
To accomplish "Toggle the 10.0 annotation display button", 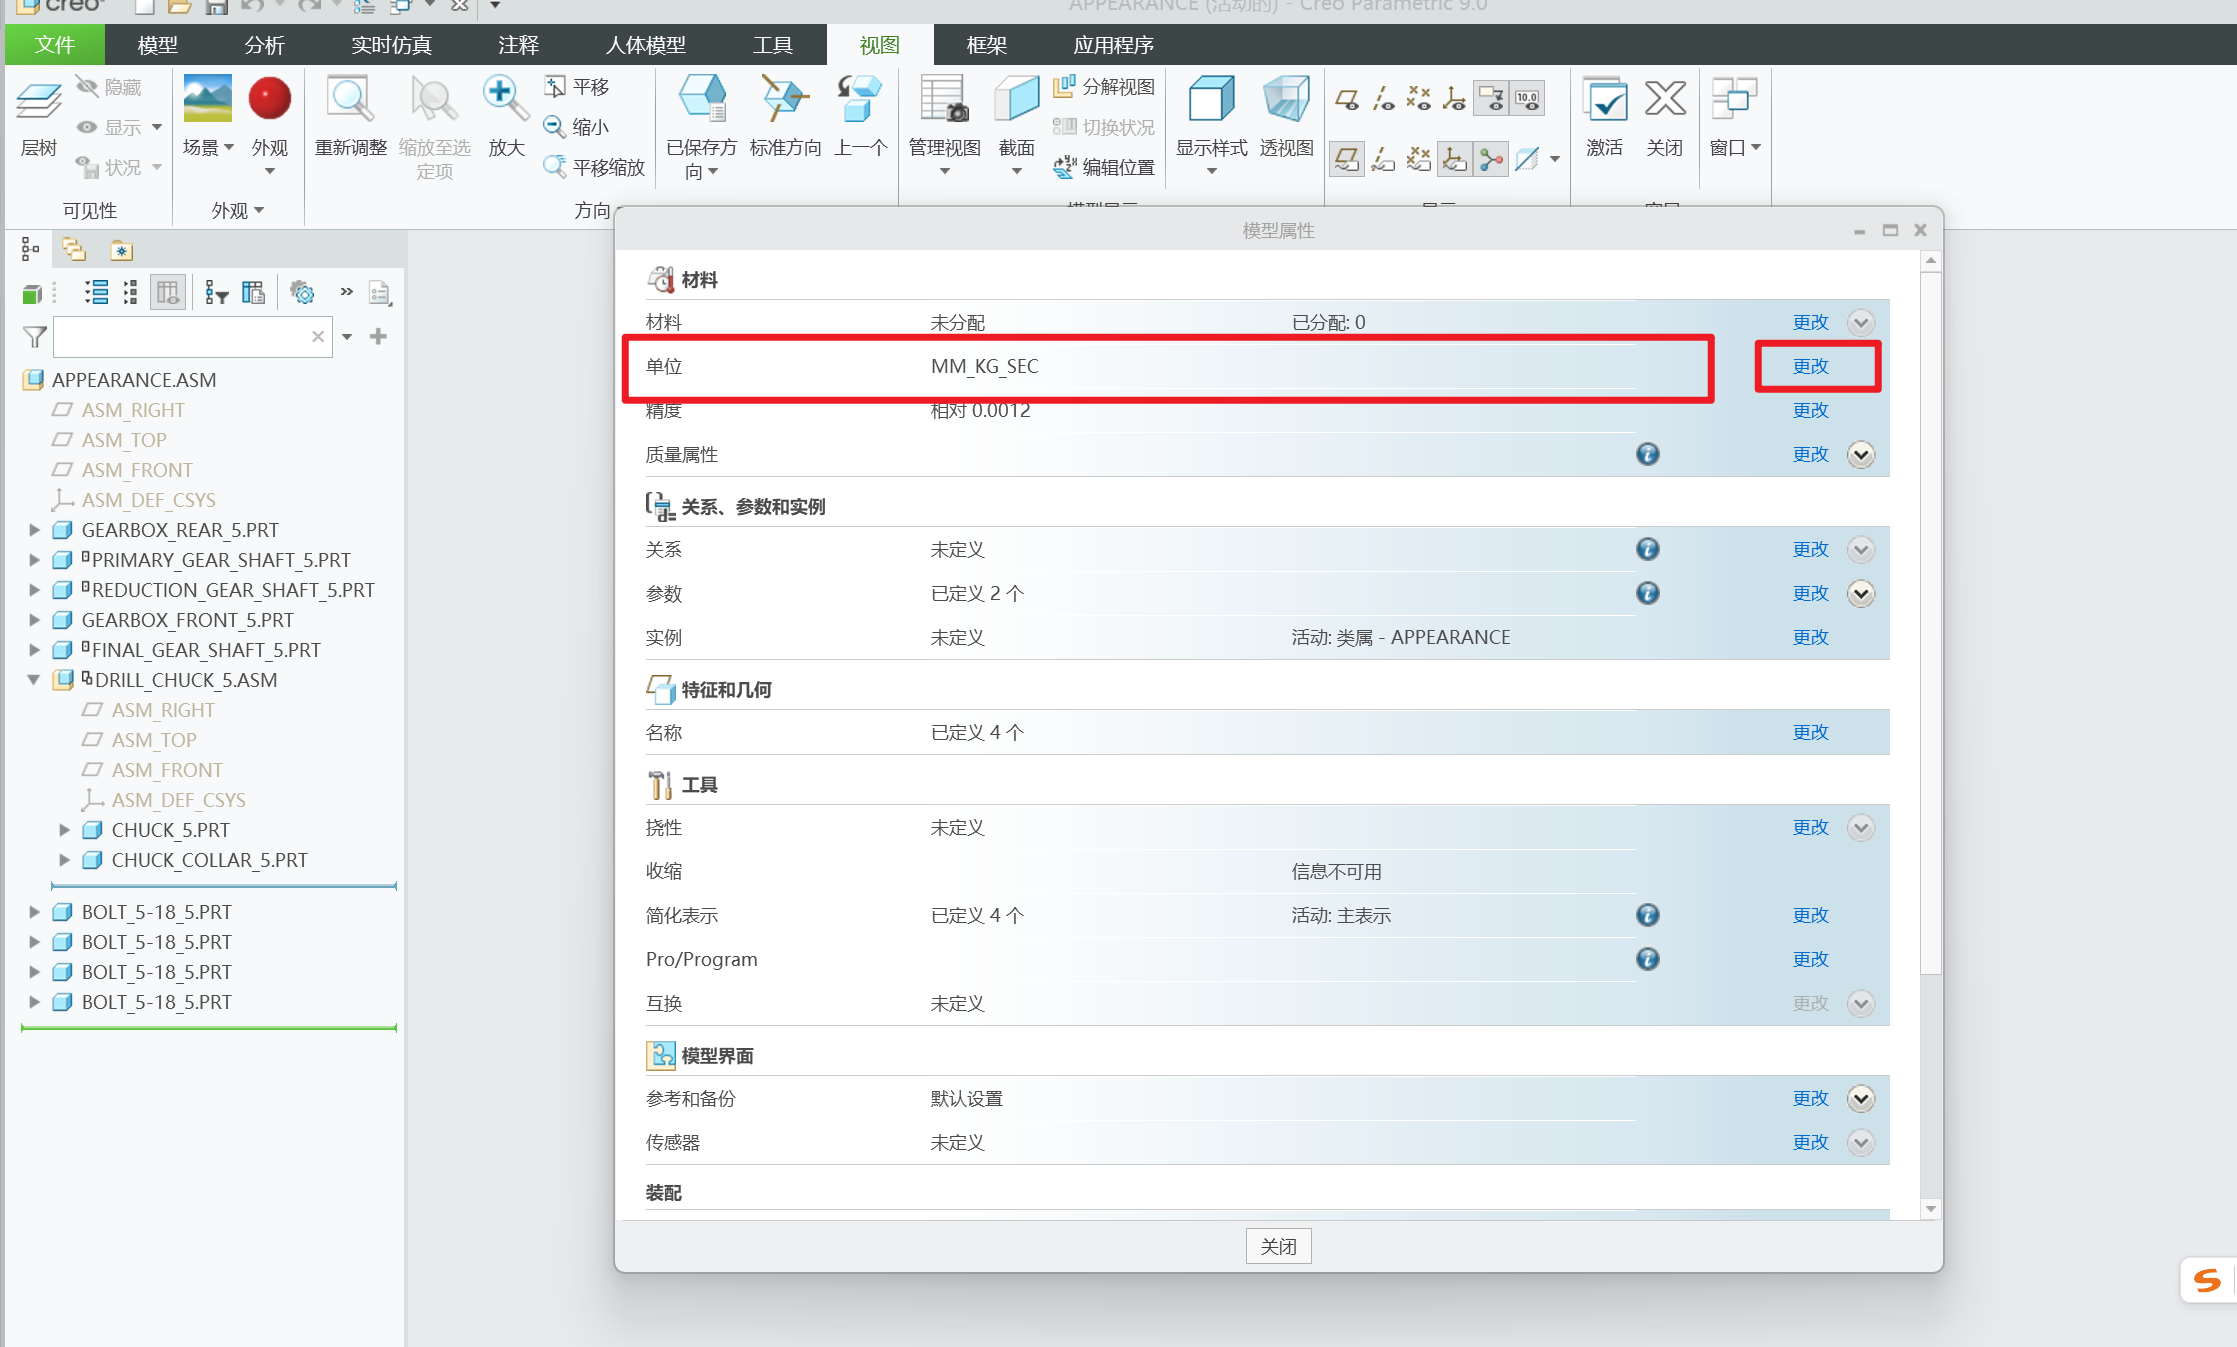I will click(1527, 99).
